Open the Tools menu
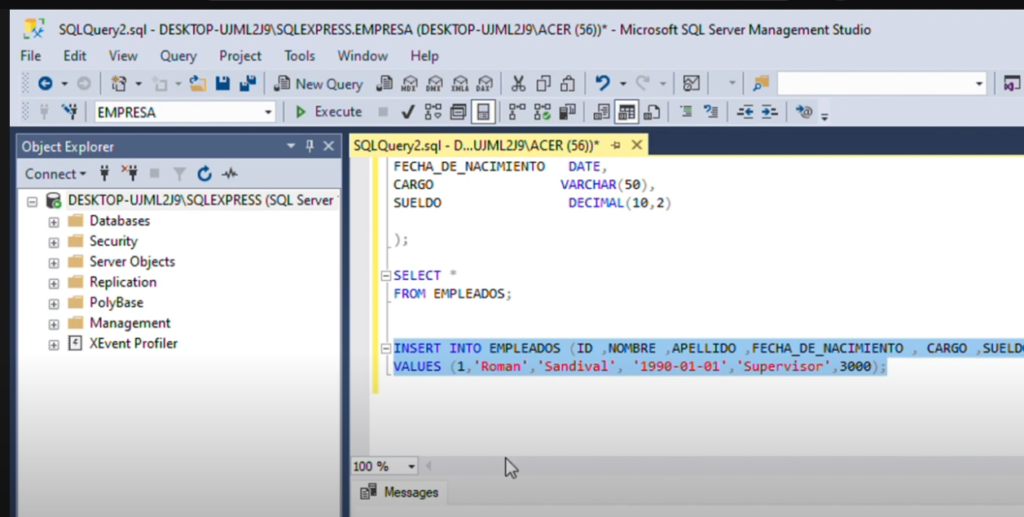 [300, 56]
